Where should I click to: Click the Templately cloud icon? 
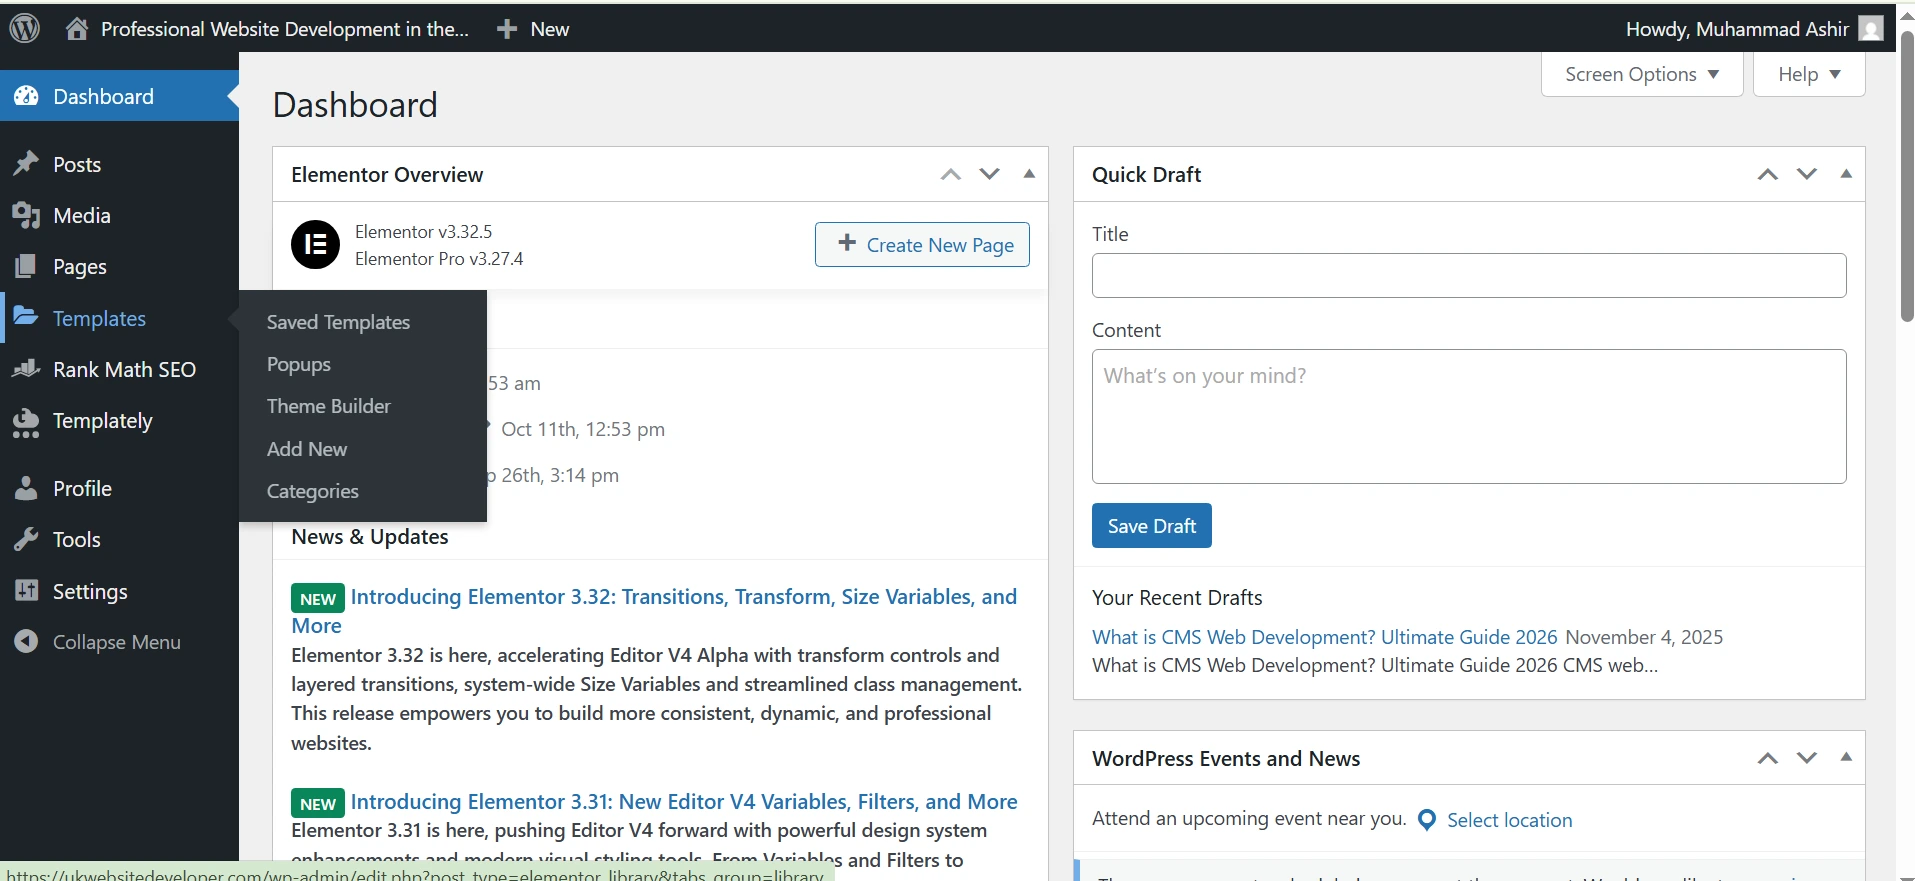coord(26,422)
